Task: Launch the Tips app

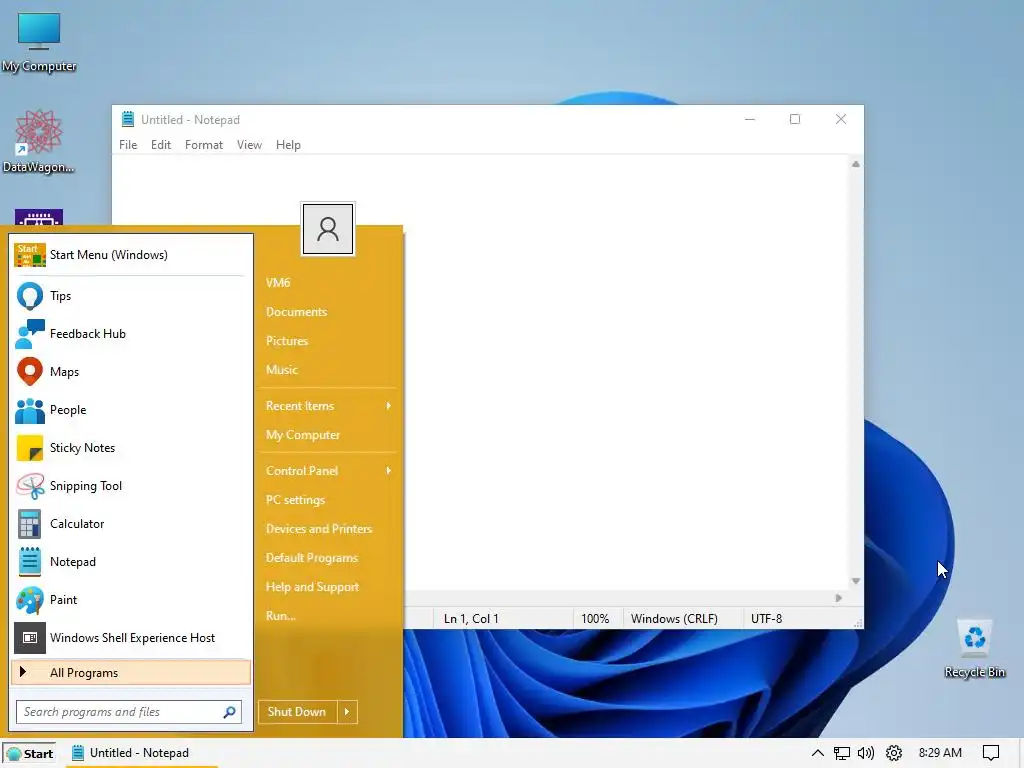Action: [131, 296]
